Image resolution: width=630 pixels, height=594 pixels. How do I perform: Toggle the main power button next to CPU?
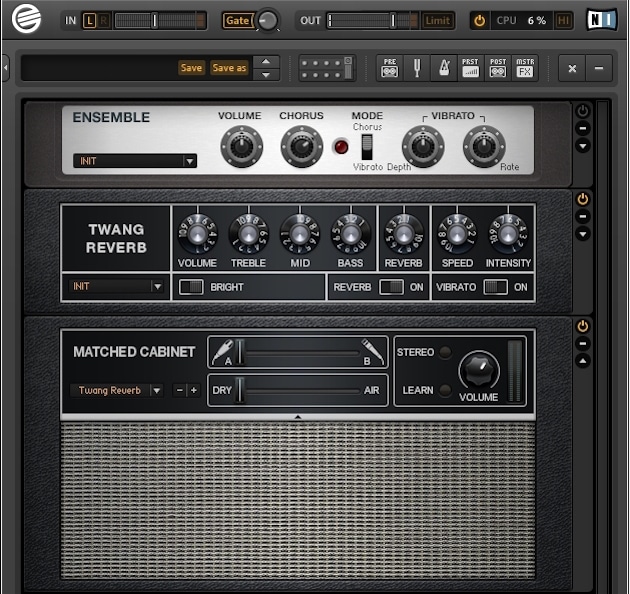coord(479,20)
